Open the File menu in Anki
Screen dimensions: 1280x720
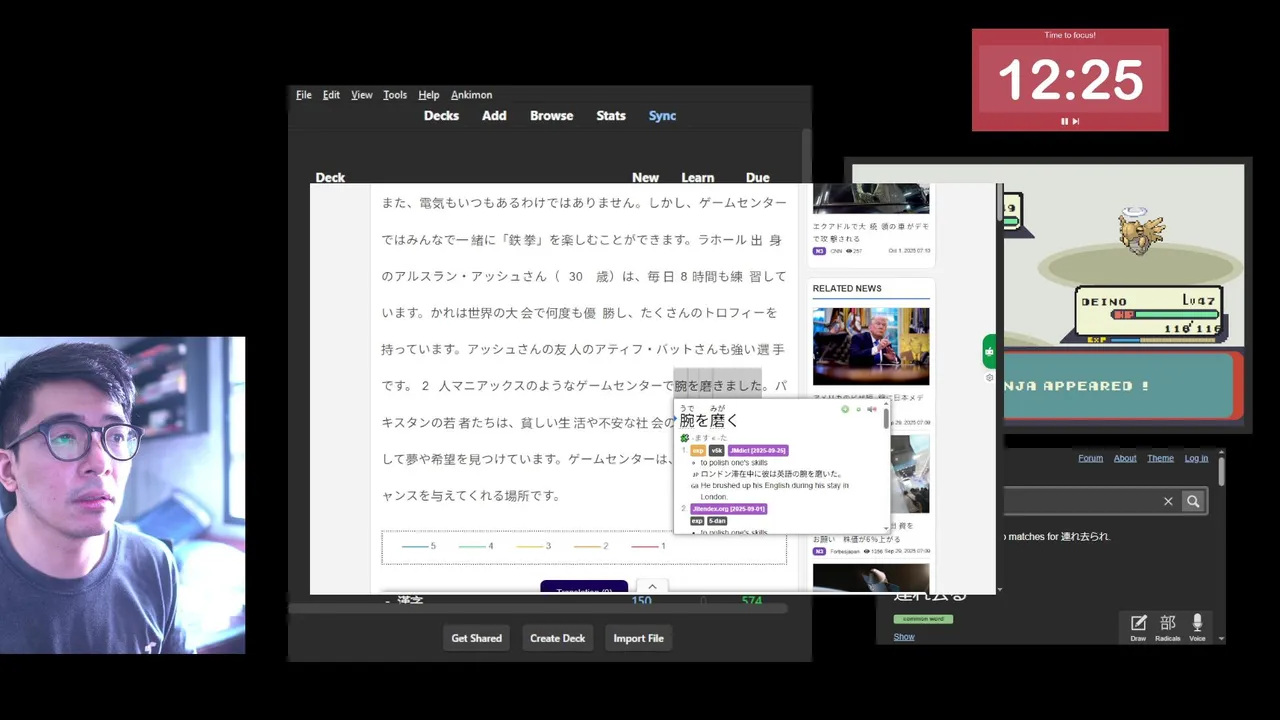[304, 95]
